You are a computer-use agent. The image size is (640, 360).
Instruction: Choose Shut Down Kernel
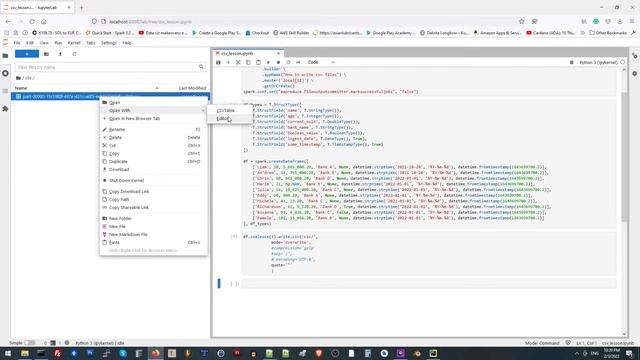[153, 180]
